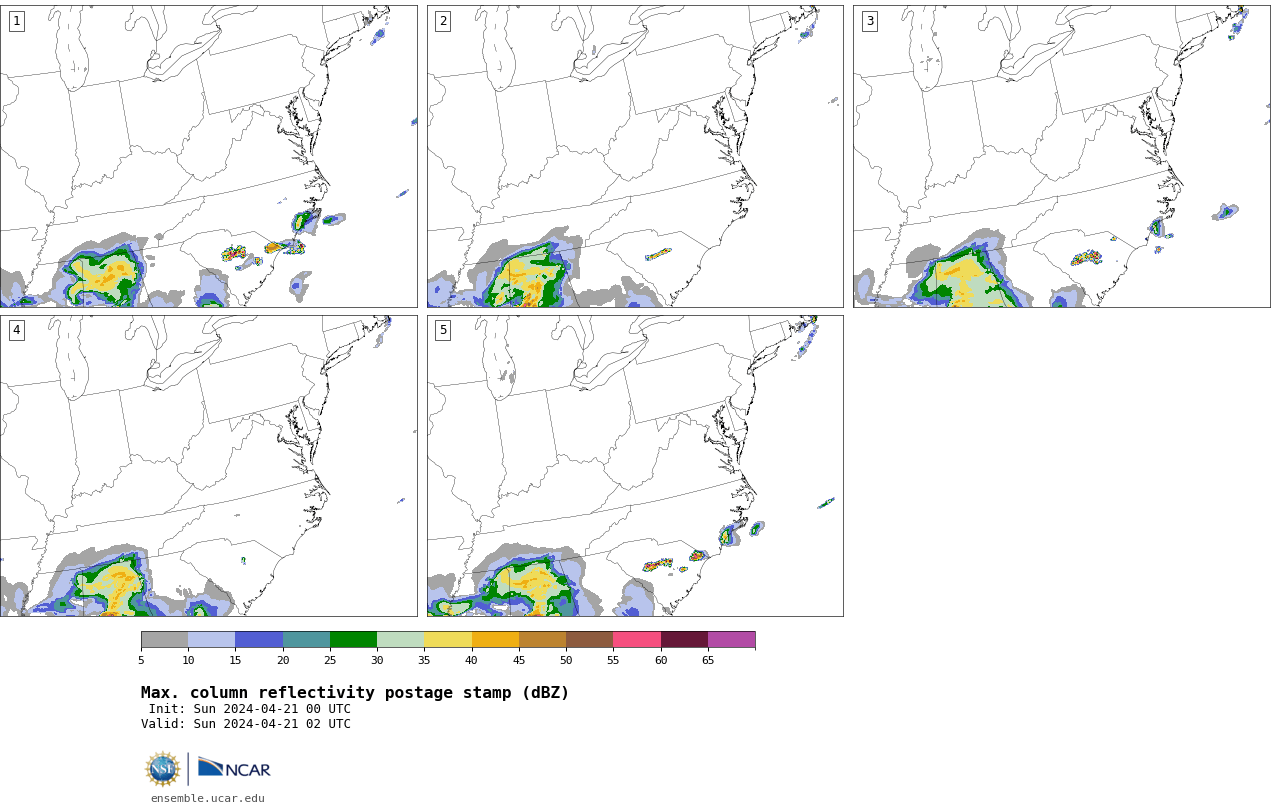1280x809 pixels.
Task: Click the orange 40-45 dBZ swatch
Action: point(495,640)
